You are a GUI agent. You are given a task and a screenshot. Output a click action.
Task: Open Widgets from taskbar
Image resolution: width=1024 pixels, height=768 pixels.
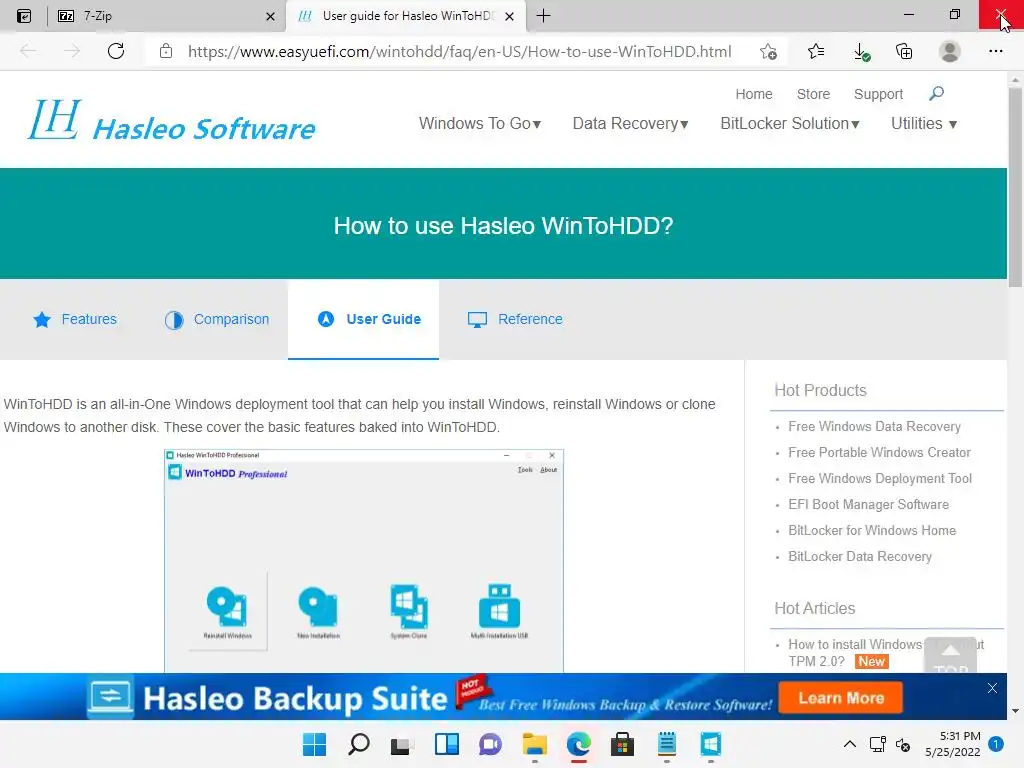pyautogui.click(x=447, y=744)
